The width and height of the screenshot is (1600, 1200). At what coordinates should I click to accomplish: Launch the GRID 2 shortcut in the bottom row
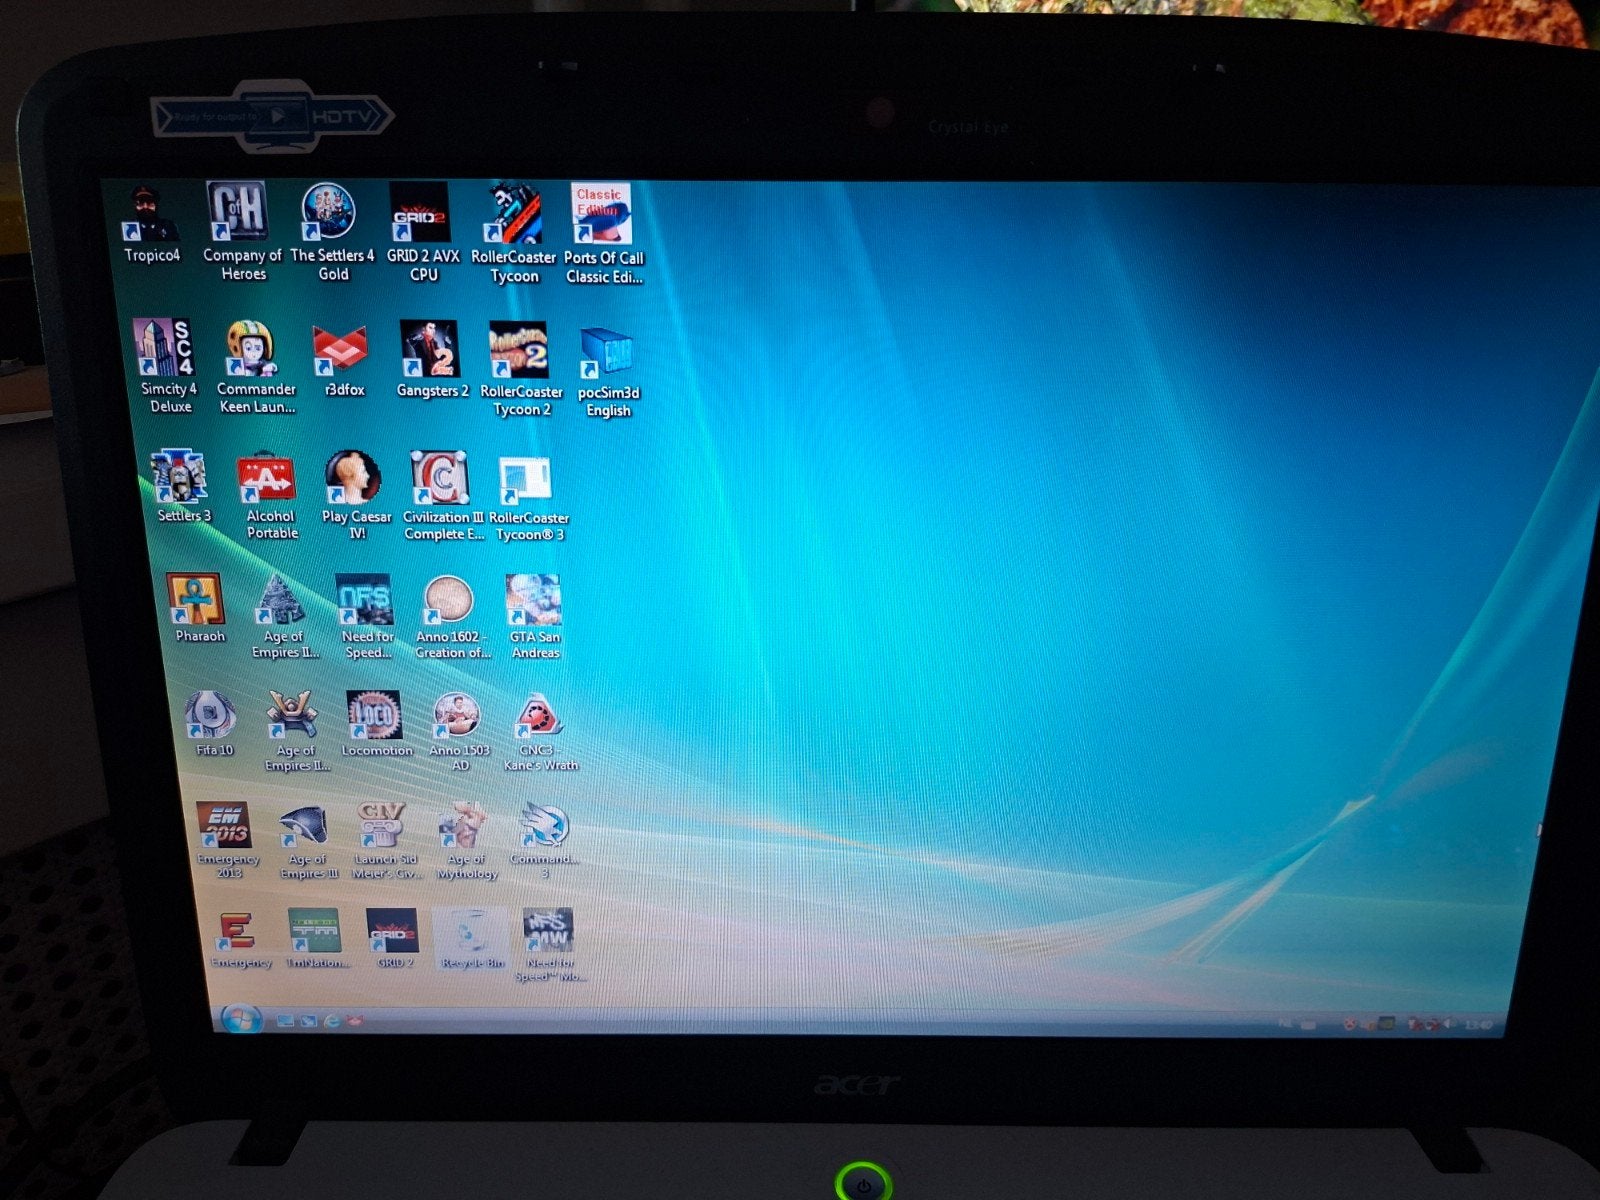click(x=393, y=939)
